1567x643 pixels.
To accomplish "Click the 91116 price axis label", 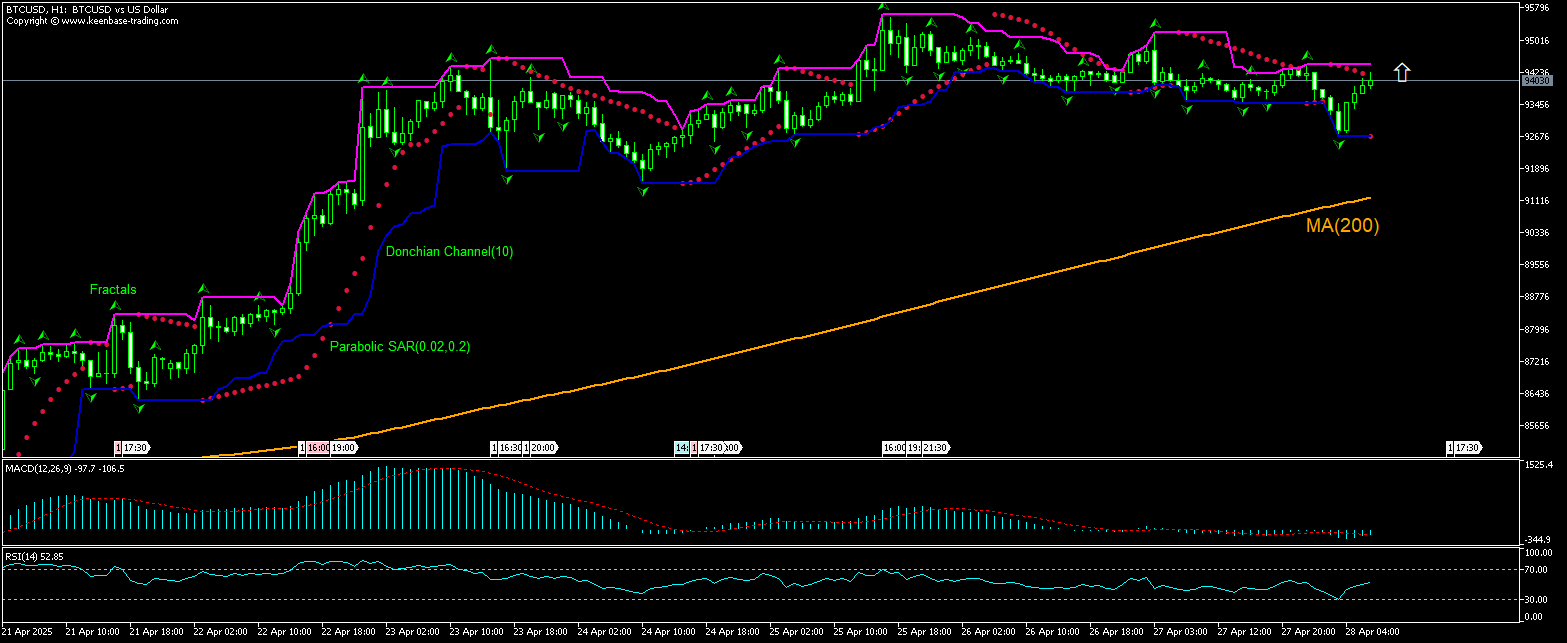I will (1535, 201).
